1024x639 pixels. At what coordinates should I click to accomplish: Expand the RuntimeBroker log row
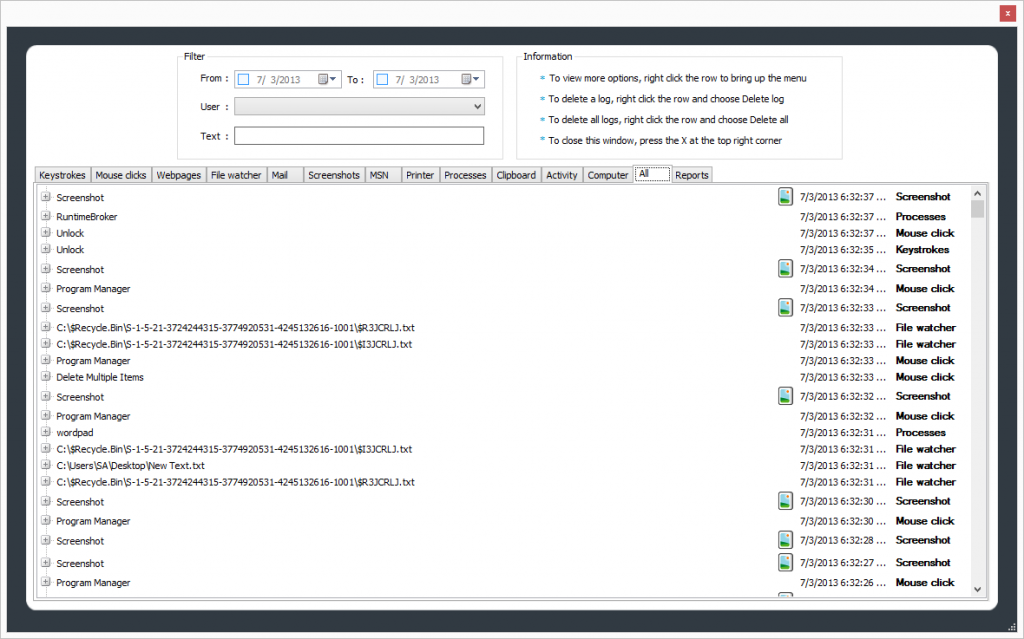click(x=46, y=216)
